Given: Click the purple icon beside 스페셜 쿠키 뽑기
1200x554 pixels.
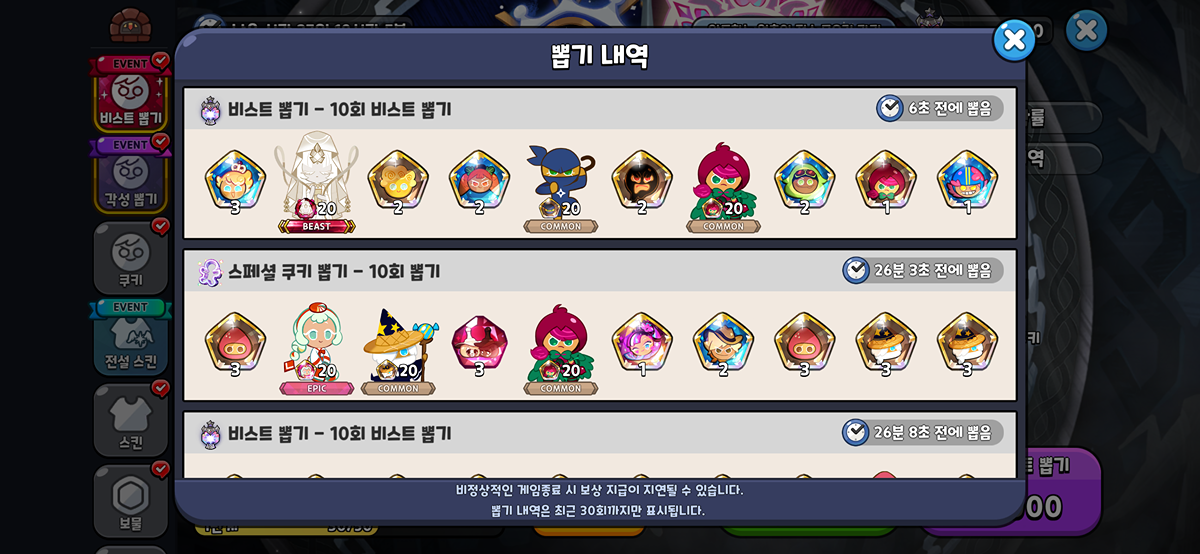Looking at the screenshot, I should point(210,271).
